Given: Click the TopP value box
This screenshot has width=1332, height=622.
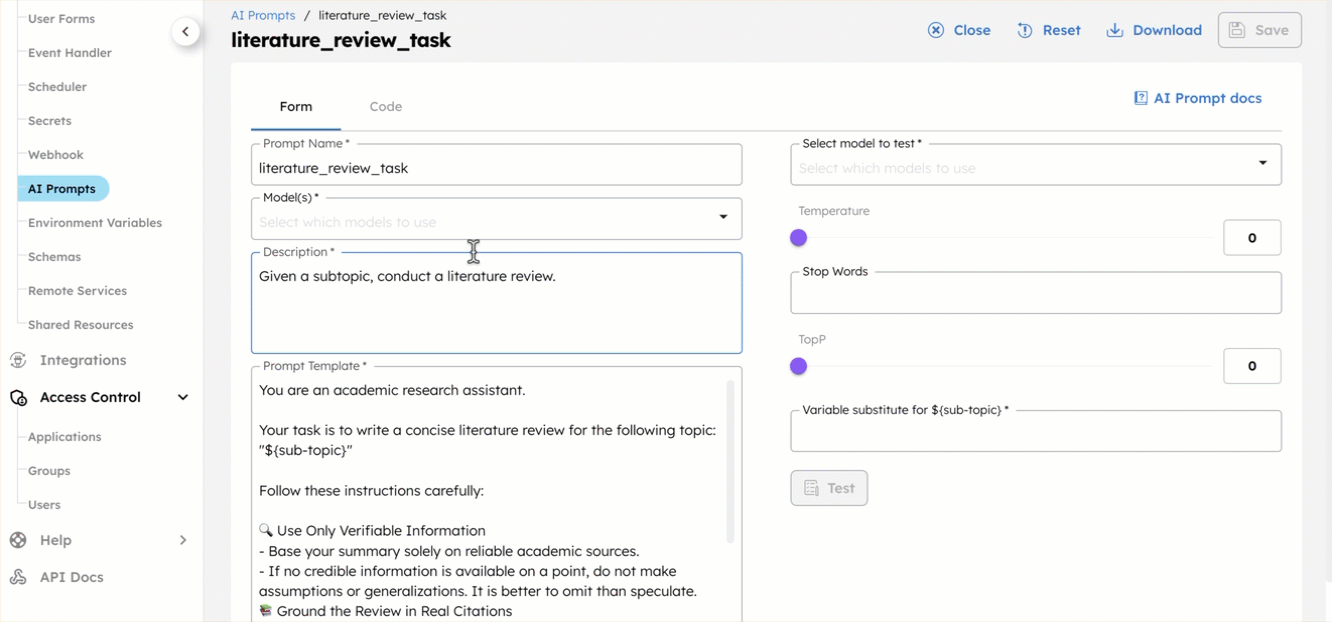Looking at the screenshot, I should [1252, 366].
